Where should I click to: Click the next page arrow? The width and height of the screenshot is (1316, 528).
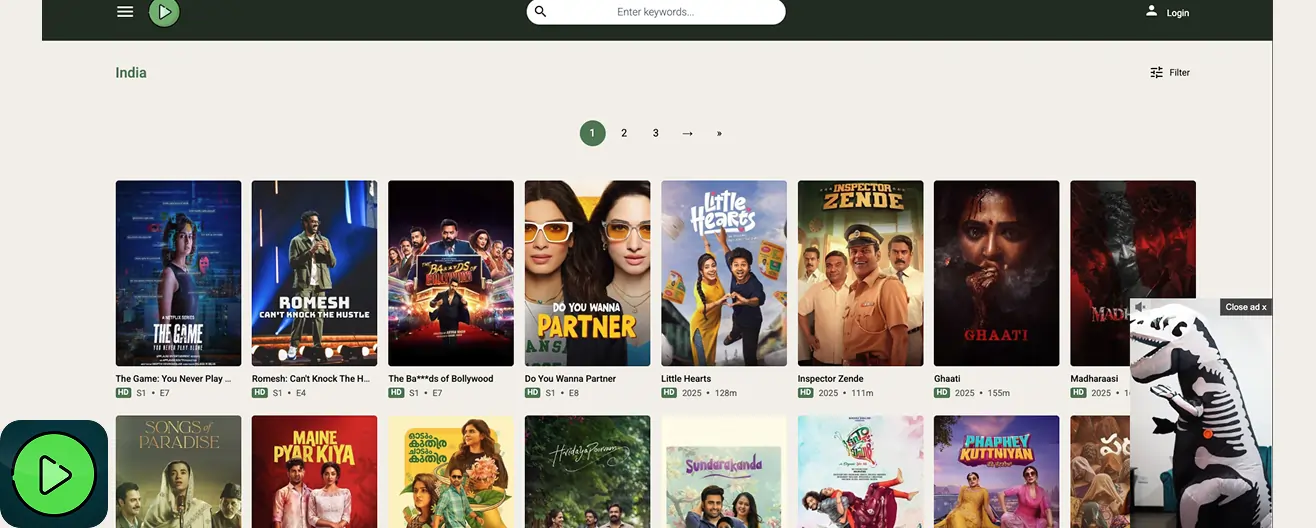click(x=687, y=133)
